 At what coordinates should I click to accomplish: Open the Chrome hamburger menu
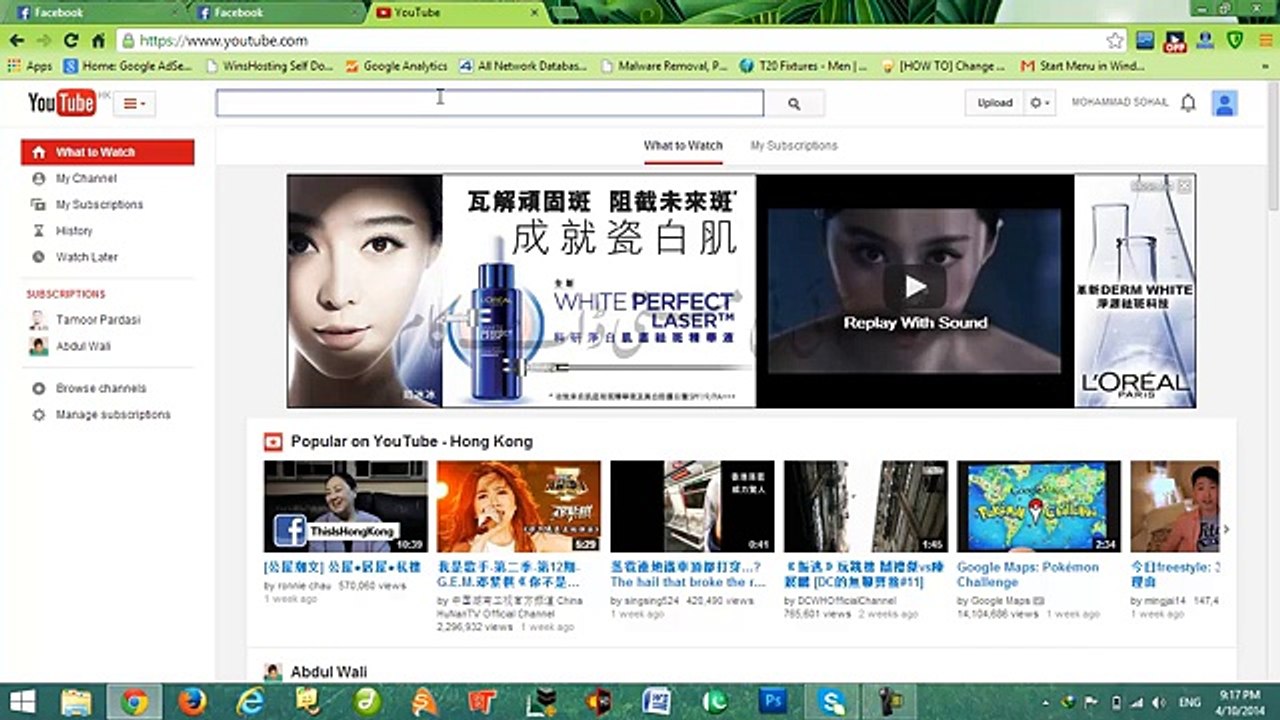[x=1265, y=41]
